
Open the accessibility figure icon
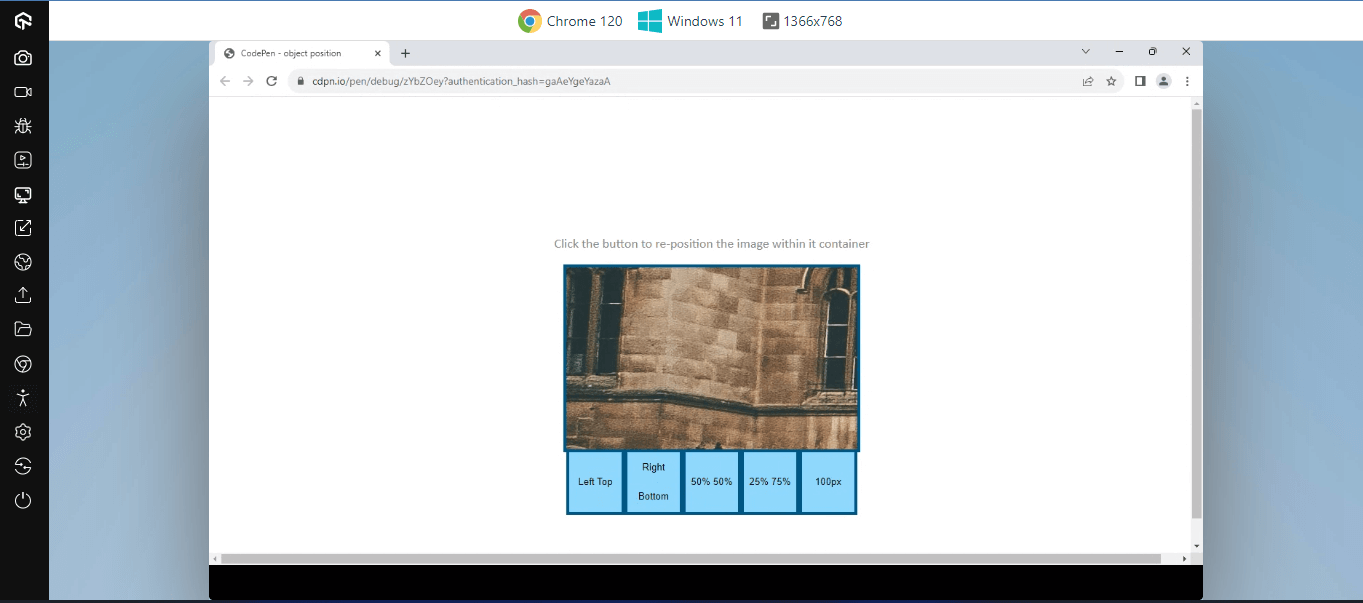point(23,398)
